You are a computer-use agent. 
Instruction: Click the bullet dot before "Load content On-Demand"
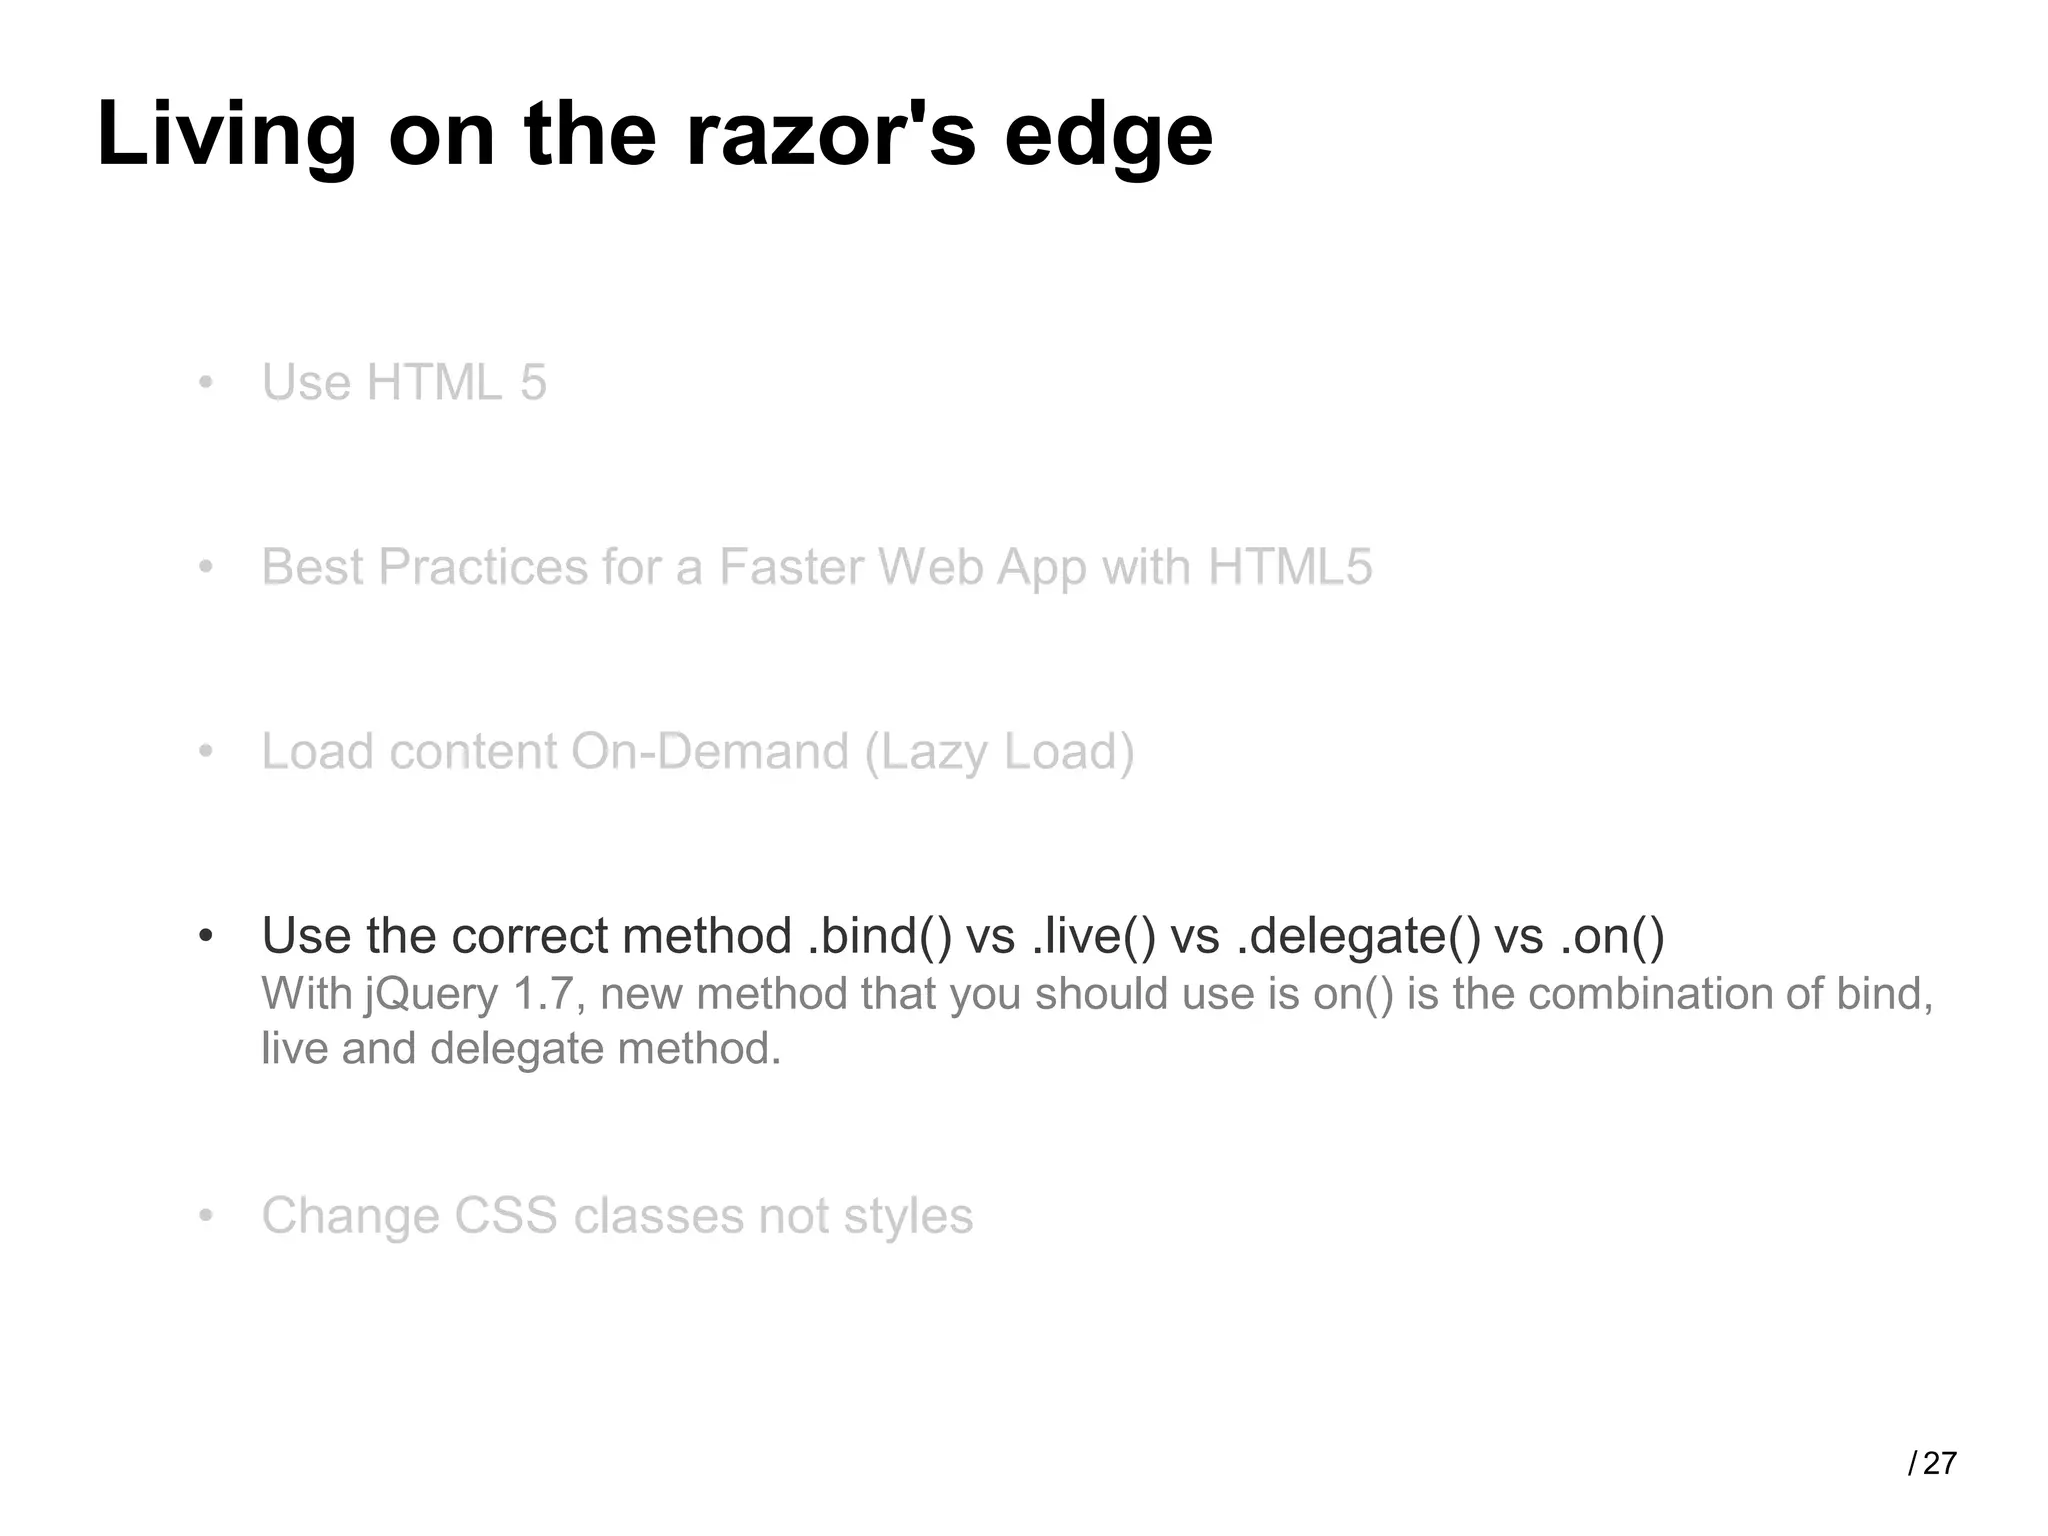tap(206, 752)
